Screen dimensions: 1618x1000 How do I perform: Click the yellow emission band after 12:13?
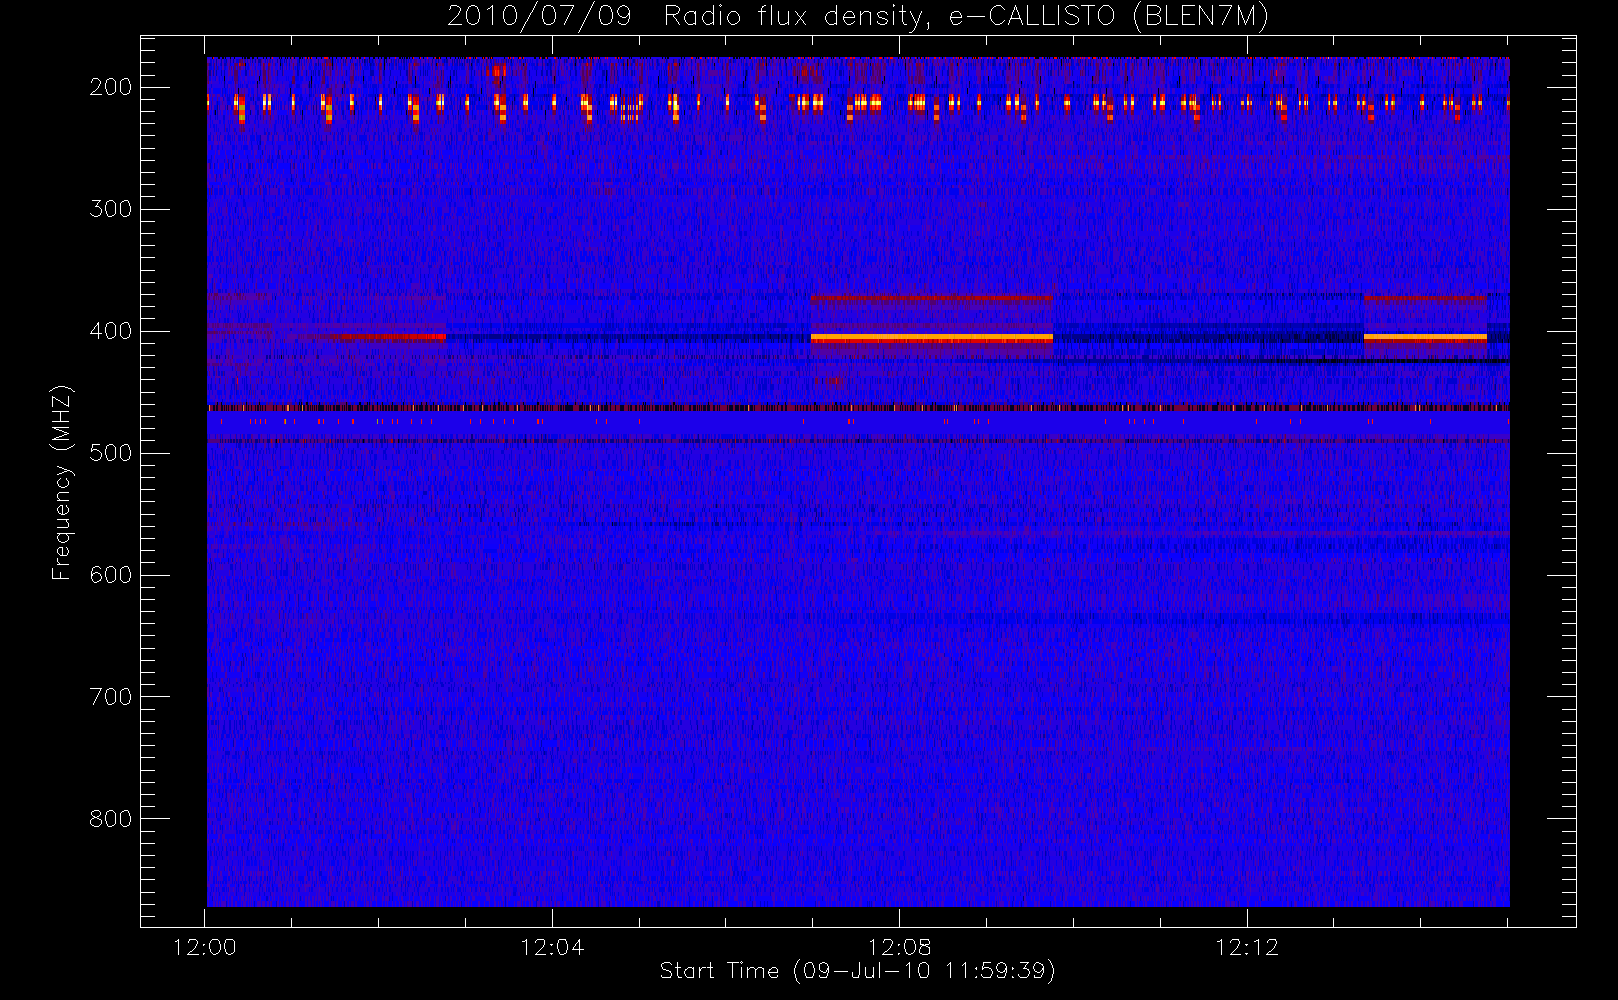(x=1425, y=338)
